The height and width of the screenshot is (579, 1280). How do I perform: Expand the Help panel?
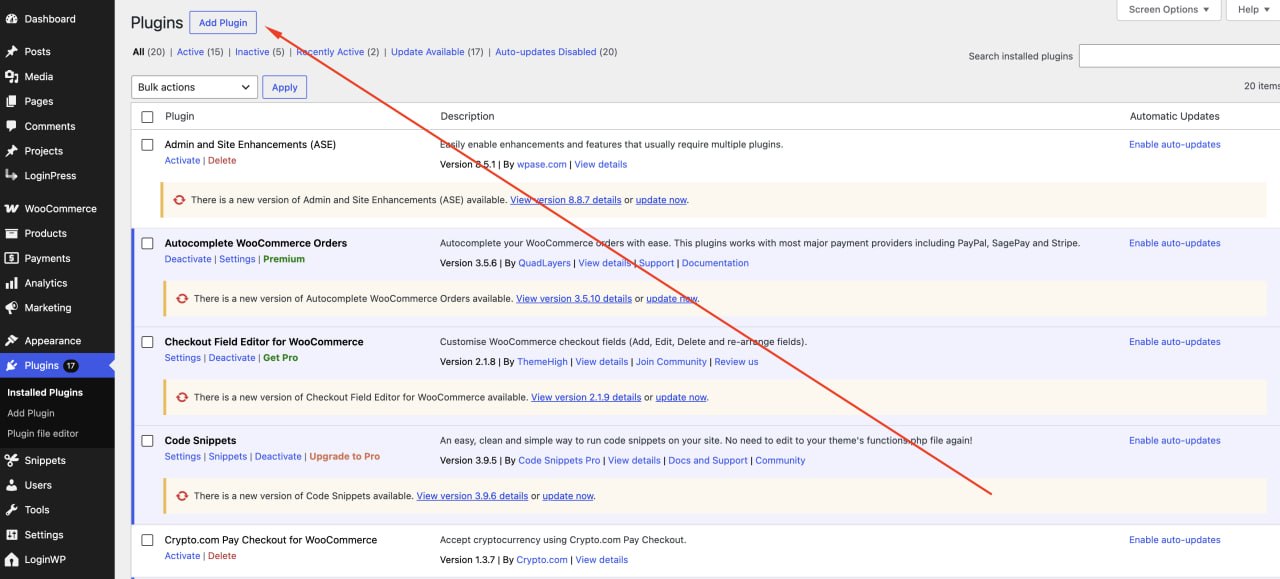pos(1254,10)
